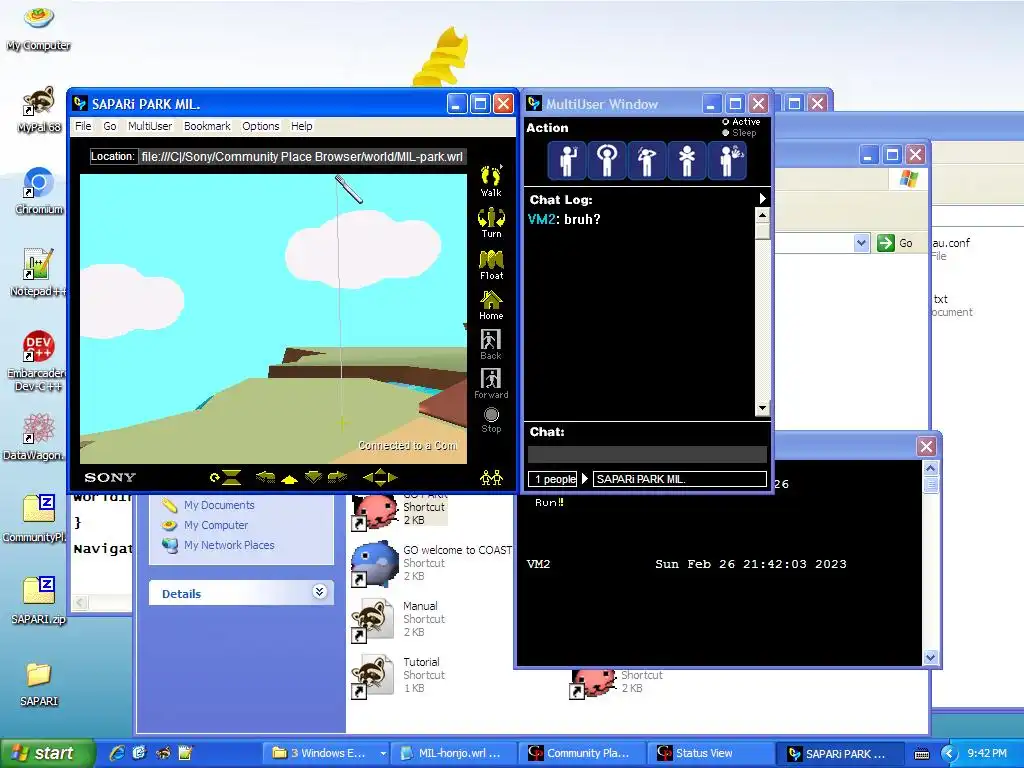Open the MyPal 68 desktop shortcut
This screenshot has height=768, width=1024.
[39, 109]
